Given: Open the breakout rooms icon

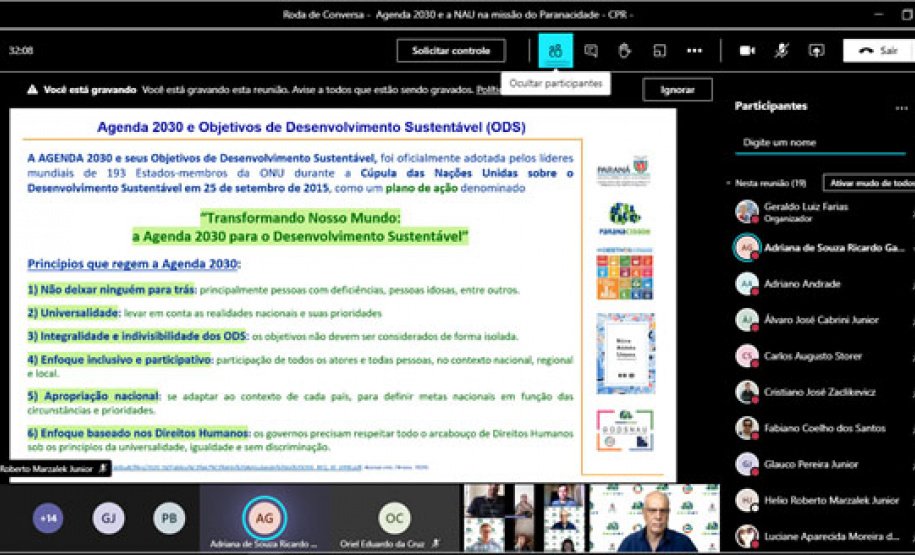Looking at the screenshot, I should point(659,50).
